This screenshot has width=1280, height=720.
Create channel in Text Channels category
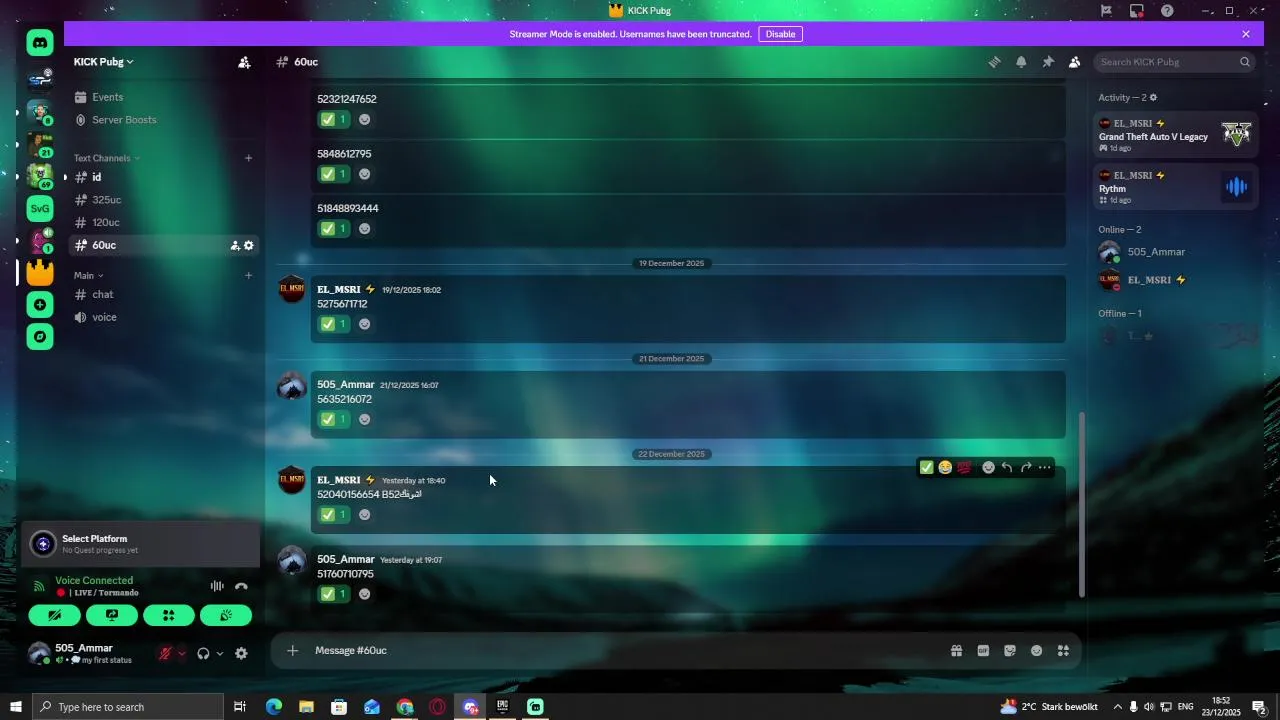(249, 158)
